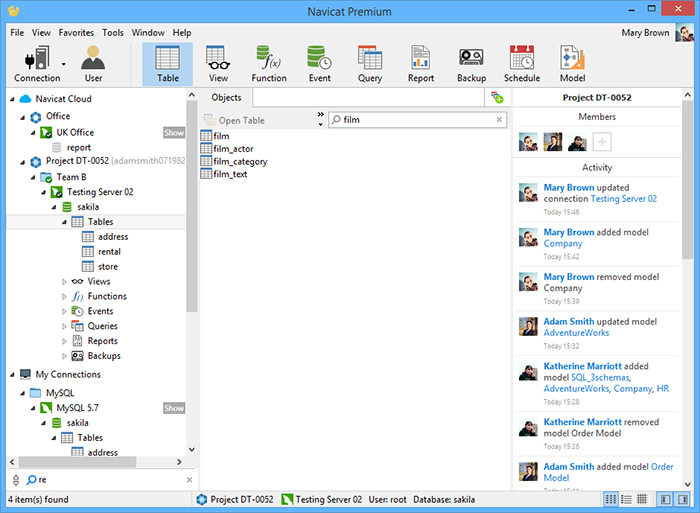Open the Order Model link
Image resolution: width=700 pixels, height=513 pixels.
pos(608,472)
